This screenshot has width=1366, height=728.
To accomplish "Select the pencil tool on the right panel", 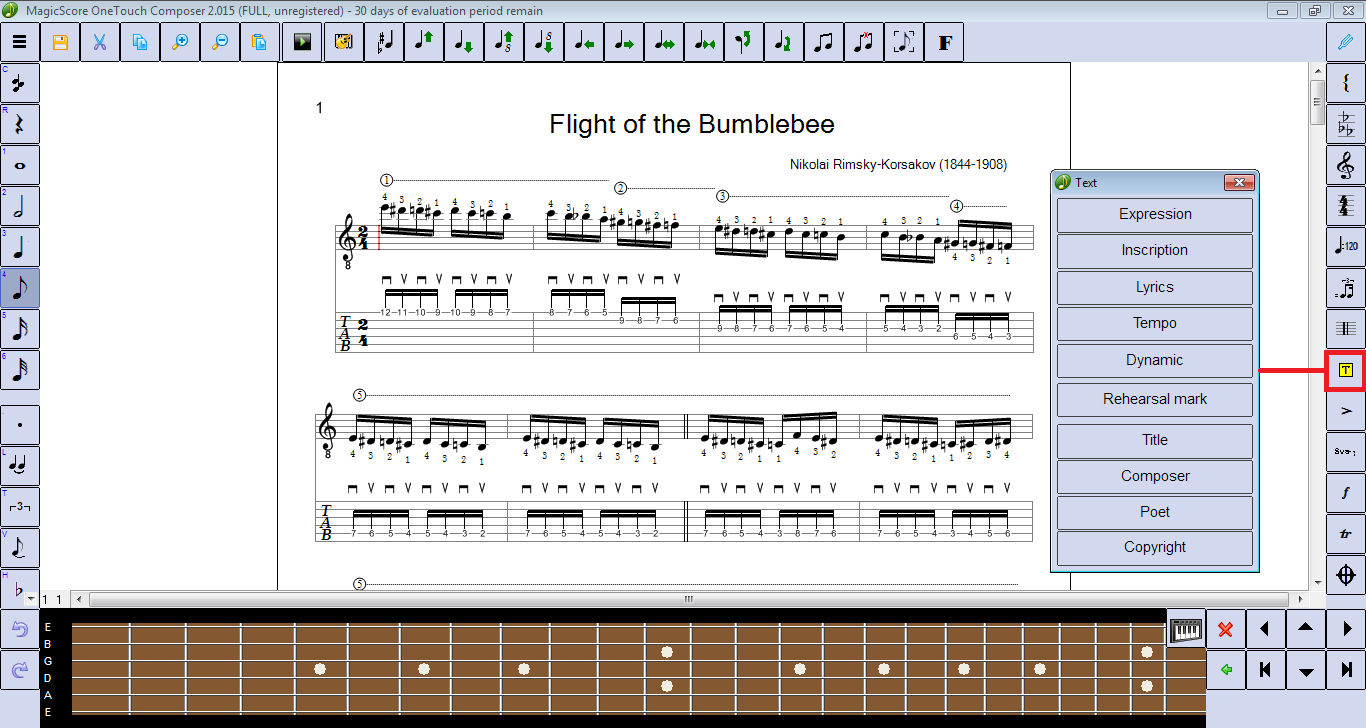I will [1346, 42].
